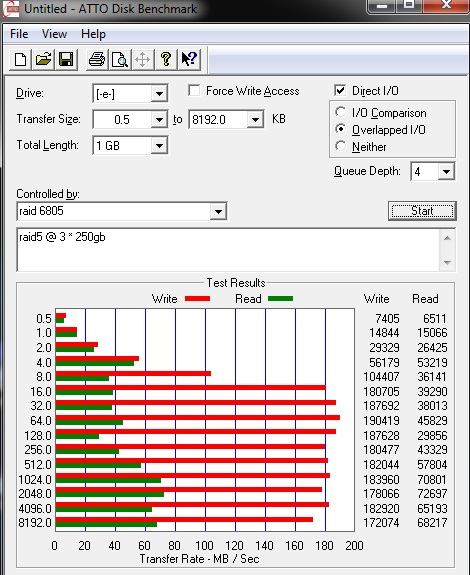Click the ATTO application icon in title bar

point(10,8)
